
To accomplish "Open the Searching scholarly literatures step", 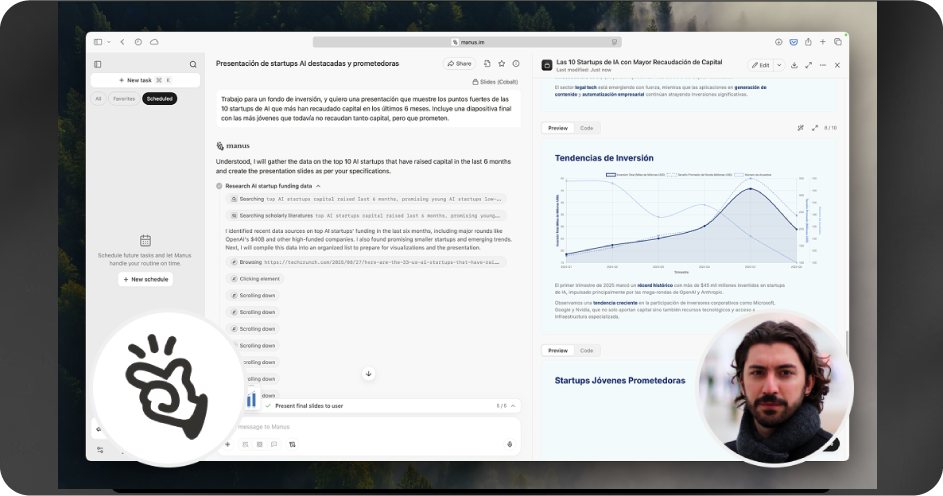I will click(x=366, y=216).
